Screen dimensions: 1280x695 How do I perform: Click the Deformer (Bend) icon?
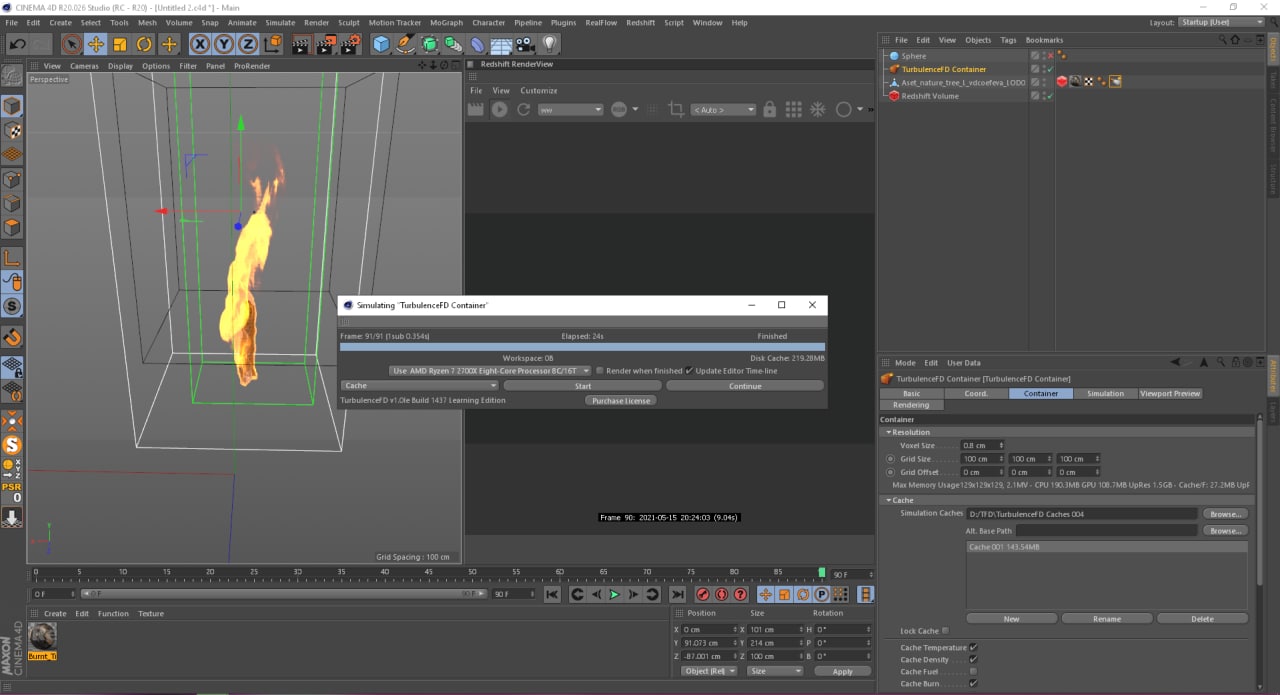477,44
